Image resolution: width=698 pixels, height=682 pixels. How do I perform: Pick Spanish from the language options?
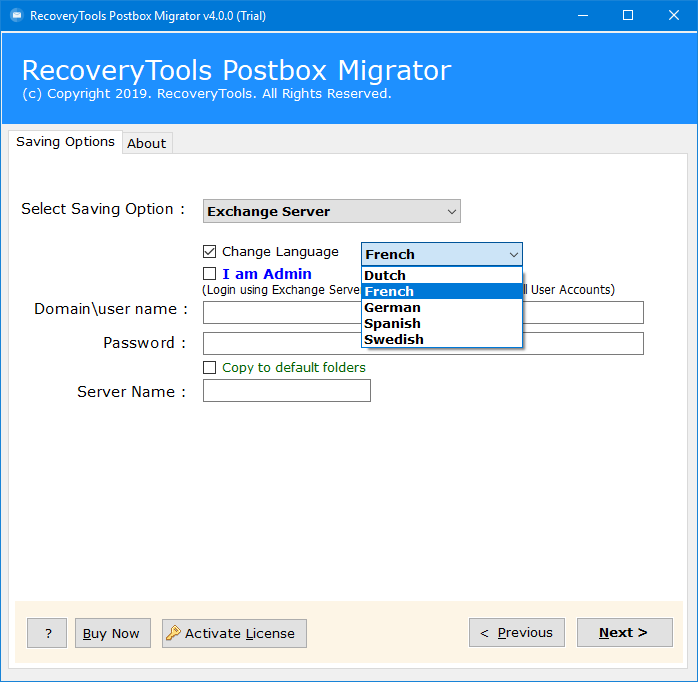(441, 323)
